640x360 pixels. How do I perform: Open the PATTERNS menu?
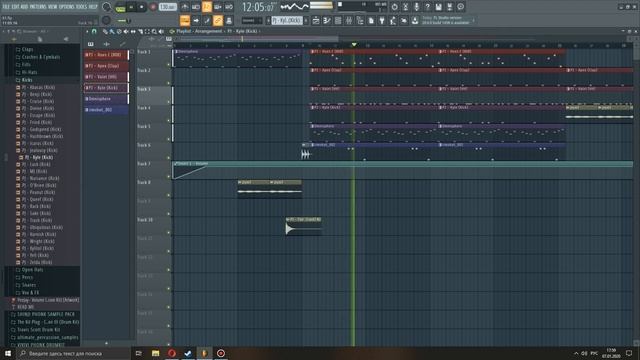[x=38, y=7]
